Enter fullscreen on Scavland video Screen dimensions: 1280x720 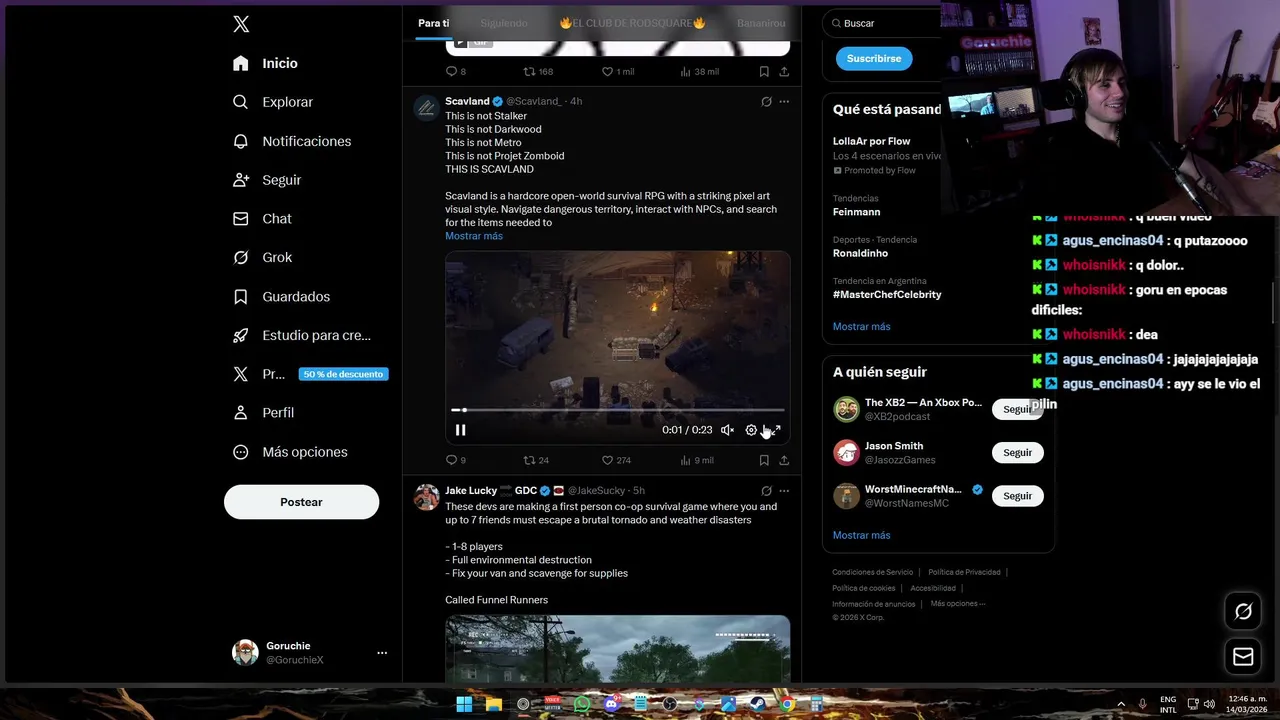(775, 430)
